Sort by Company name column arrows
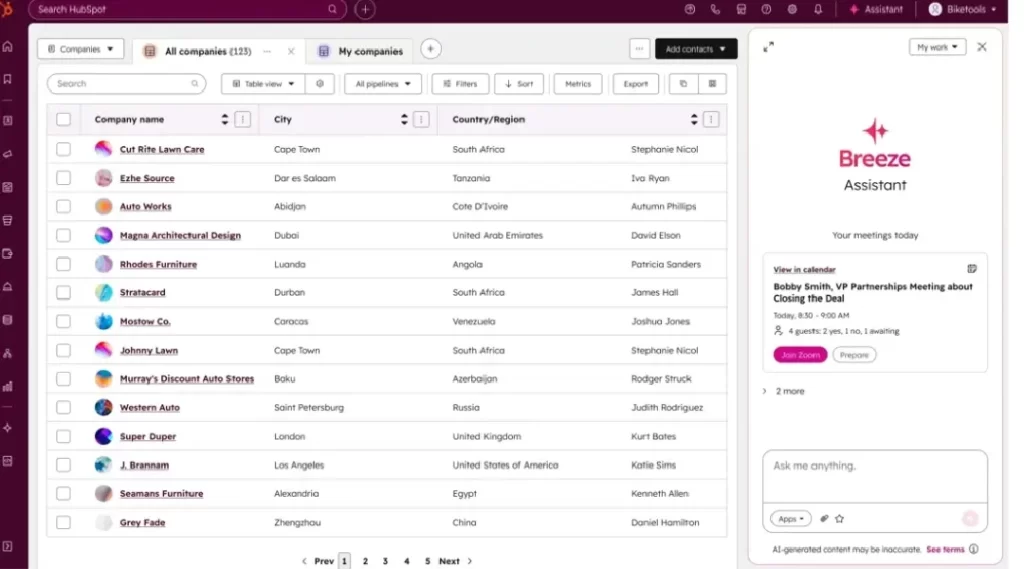Viewport: 1024px width, 569px height. pyautogui.click(x=225, y=120)
